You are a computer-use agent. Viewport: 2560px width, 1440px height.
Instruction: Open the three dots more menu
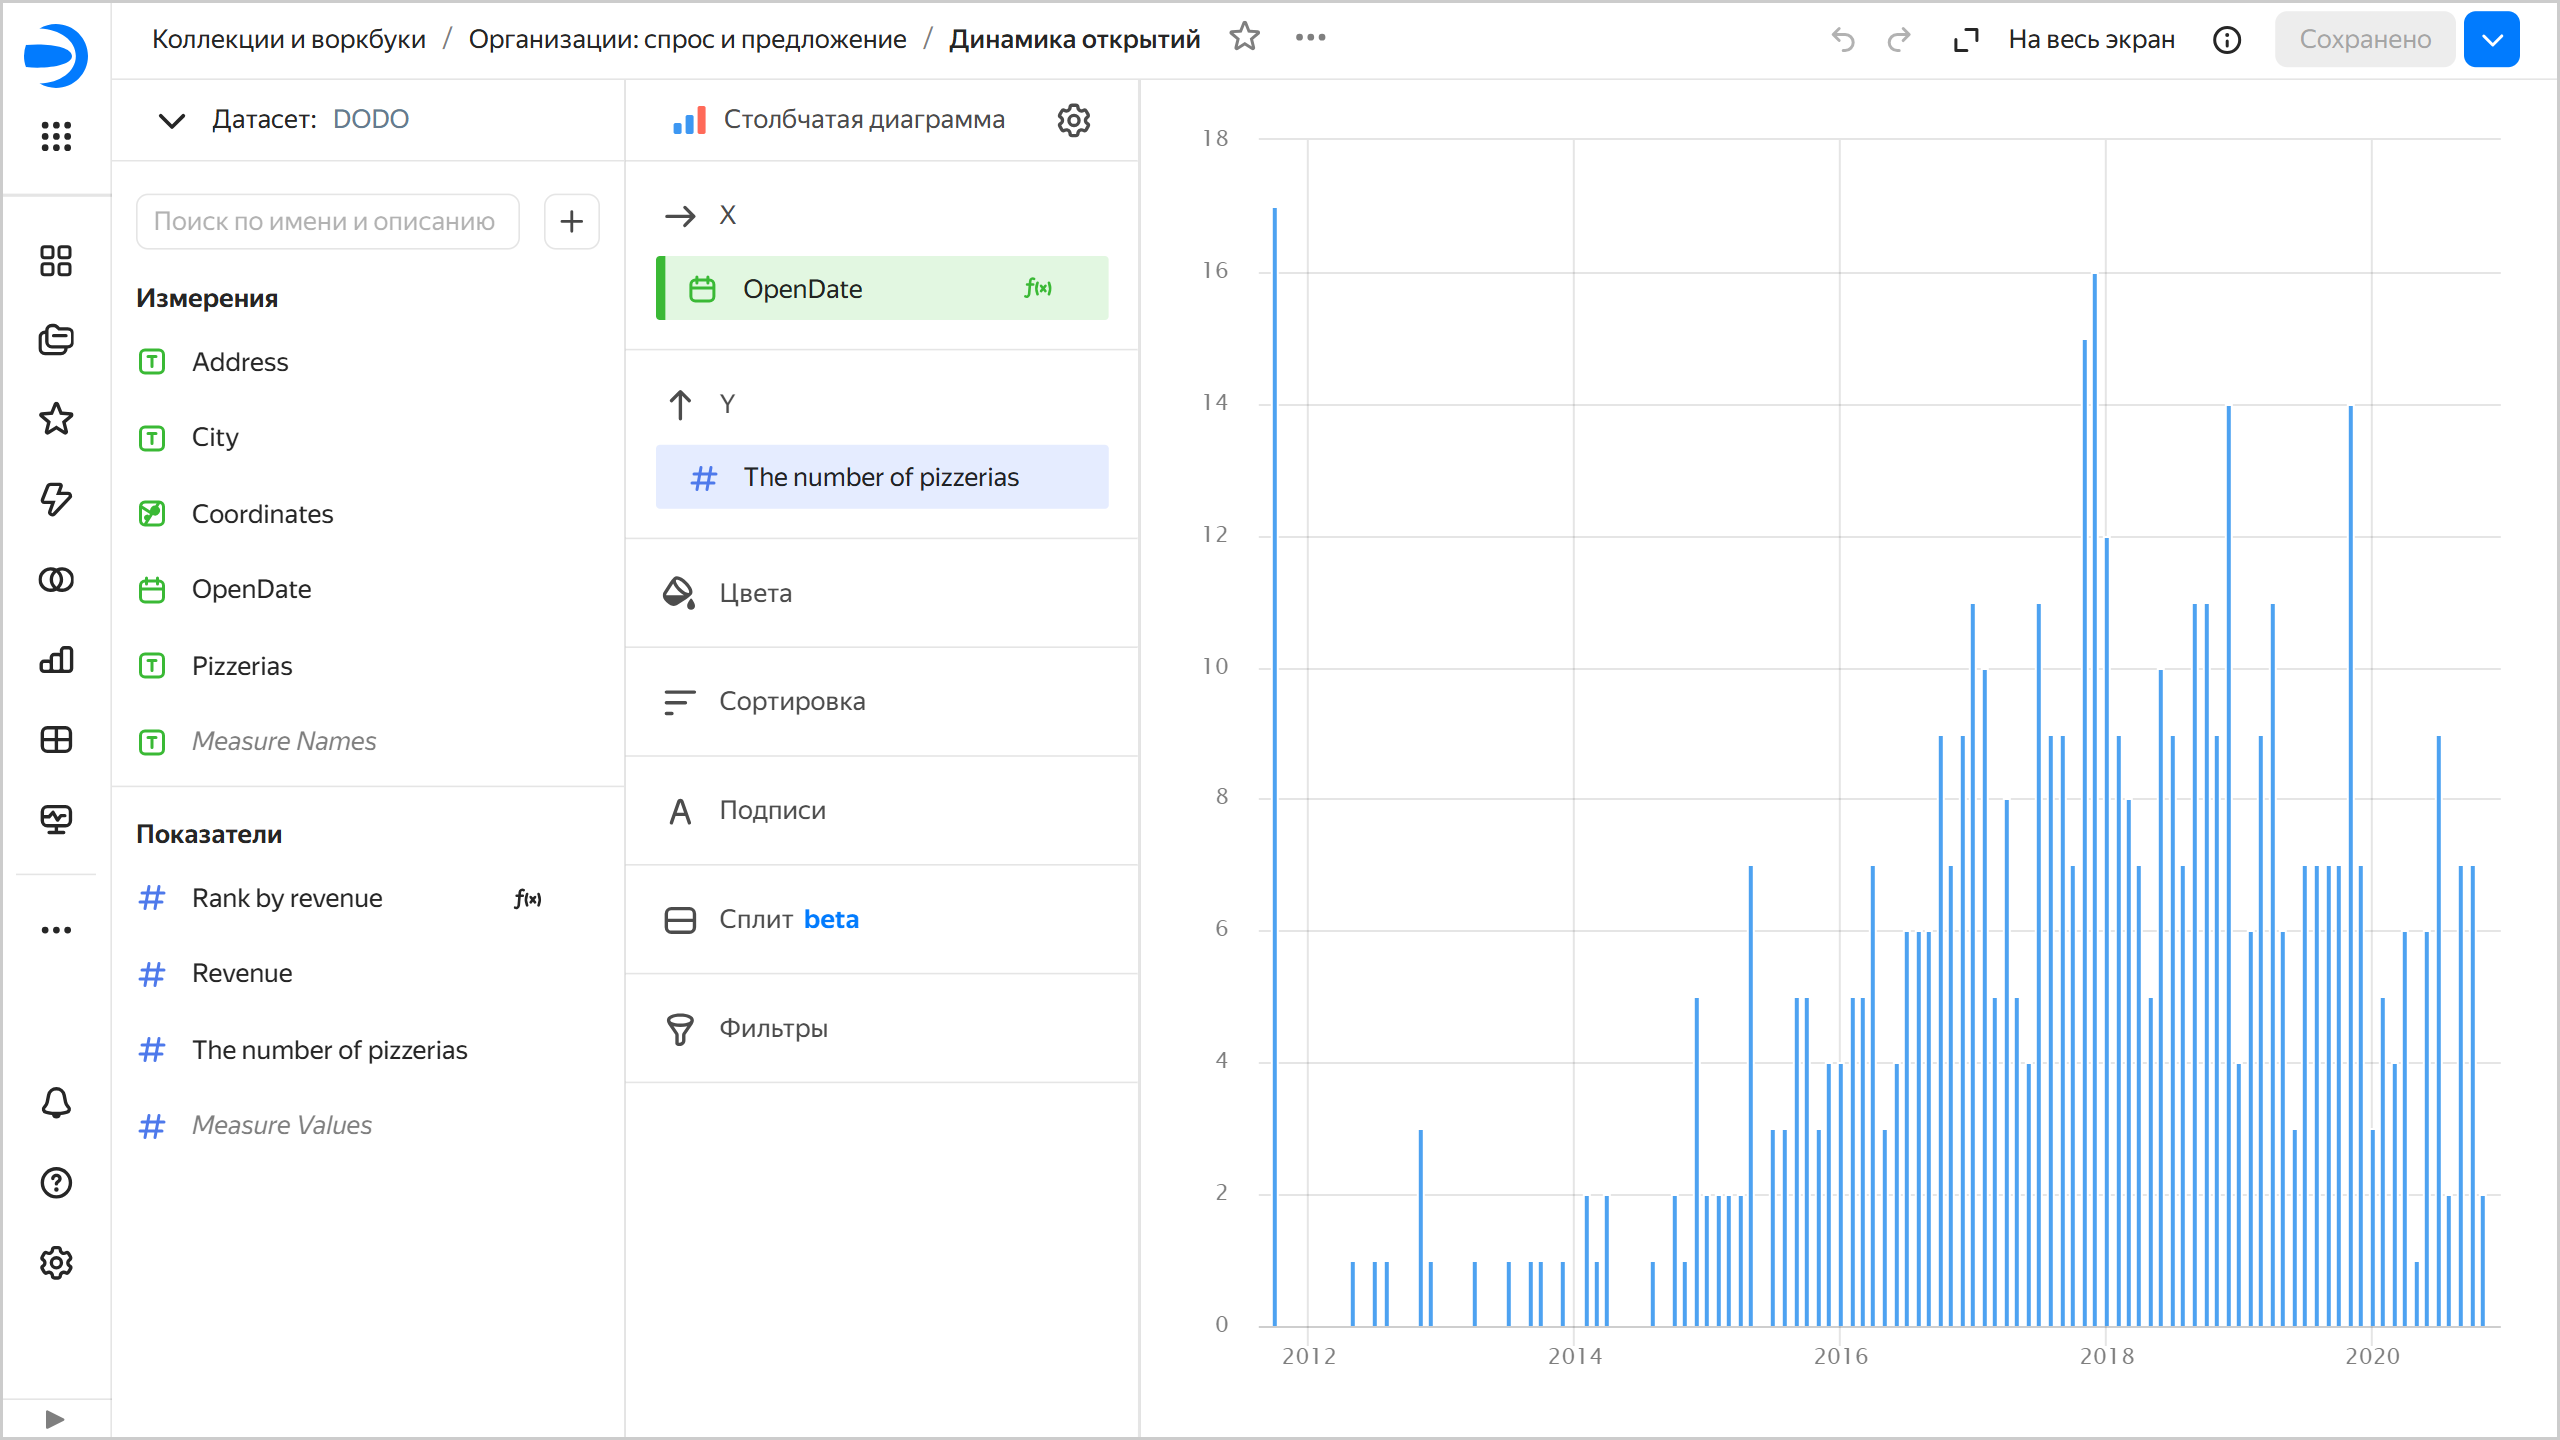tap(1310, 38)
